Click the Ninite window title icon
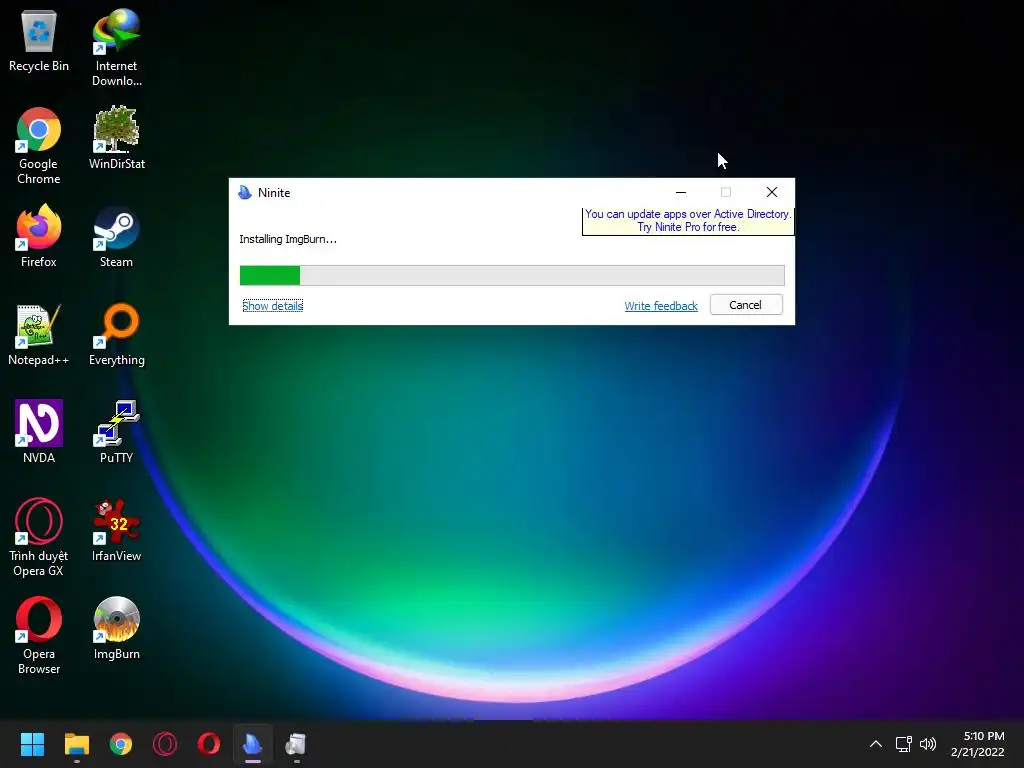 [245, 193]
